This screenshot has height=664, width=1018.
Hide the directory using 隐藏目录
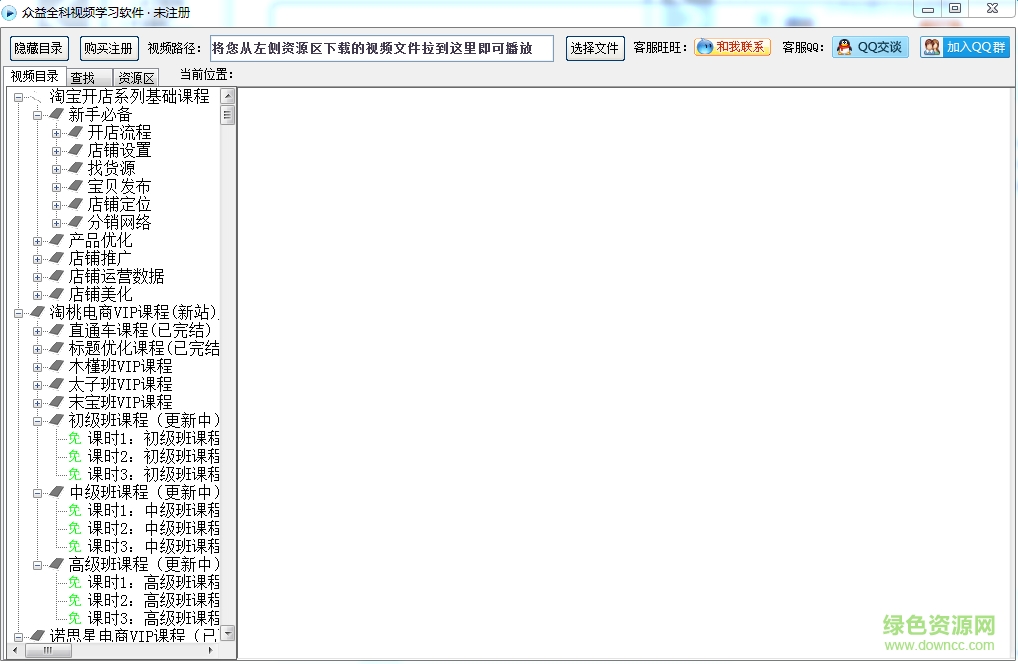(x=38, y=46)
